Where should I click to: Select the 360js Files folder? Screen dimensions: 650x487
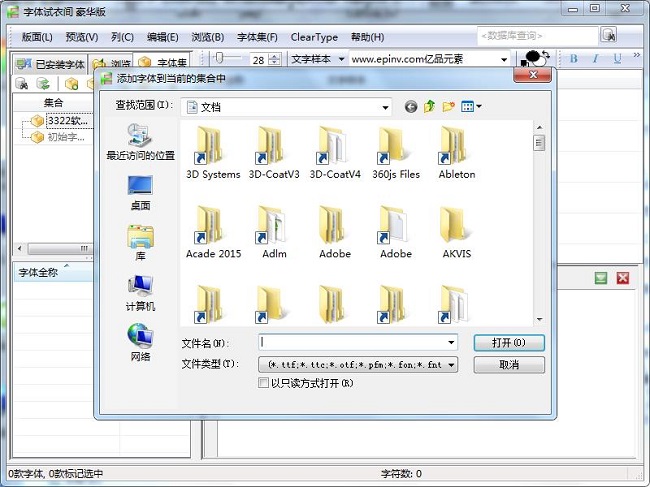(396, 153)
